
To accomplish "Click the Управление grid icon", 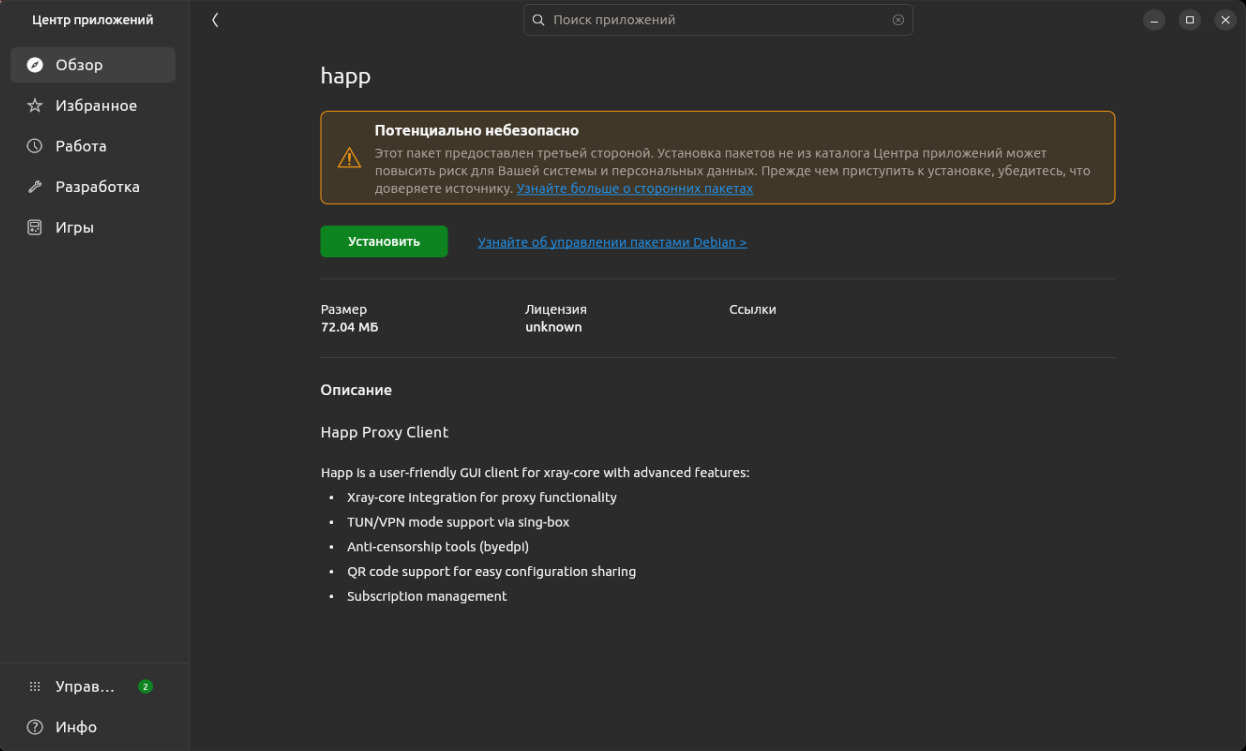I will (x=35, y=687).
